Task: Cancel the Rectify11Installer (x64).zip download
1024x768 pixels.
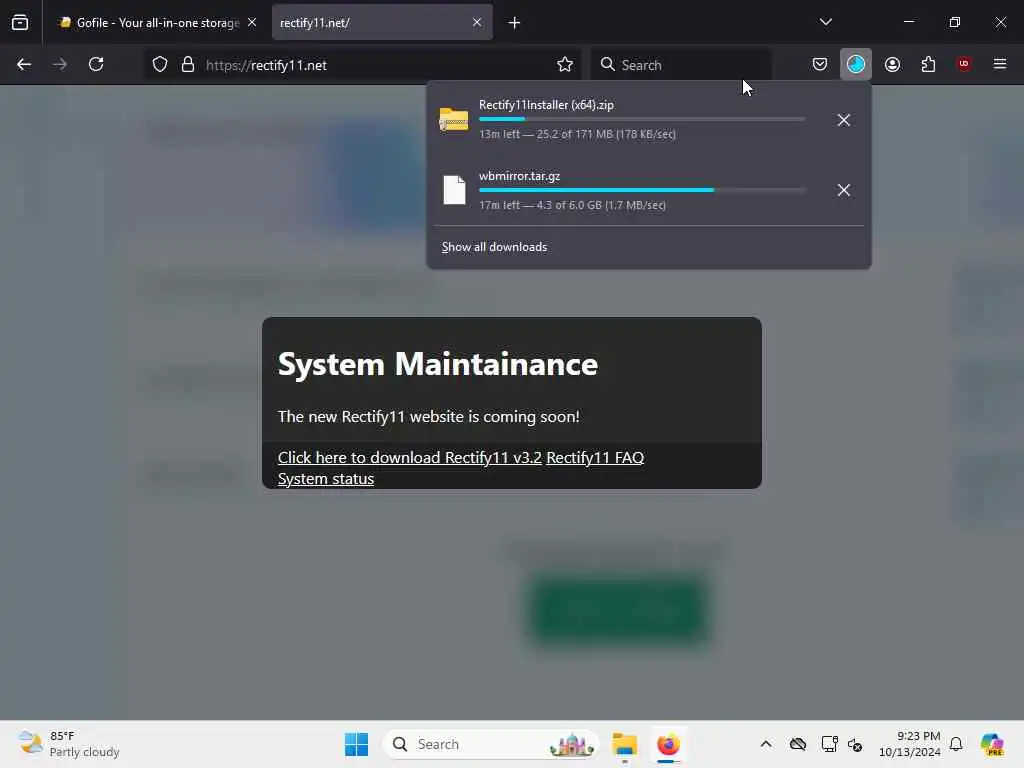Action: tap(844, 120)
